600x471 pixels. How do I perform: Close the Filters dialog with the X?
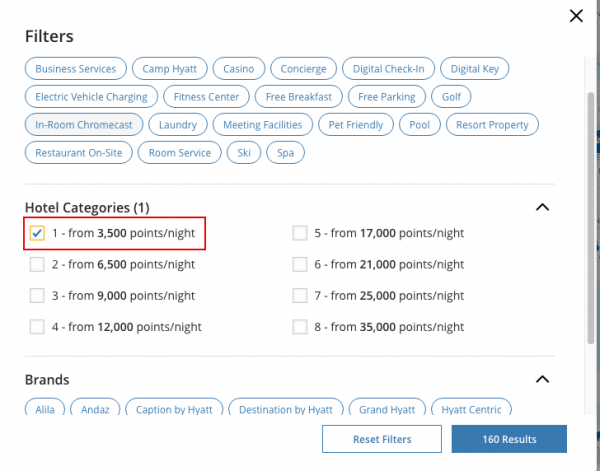coord(575,16)
